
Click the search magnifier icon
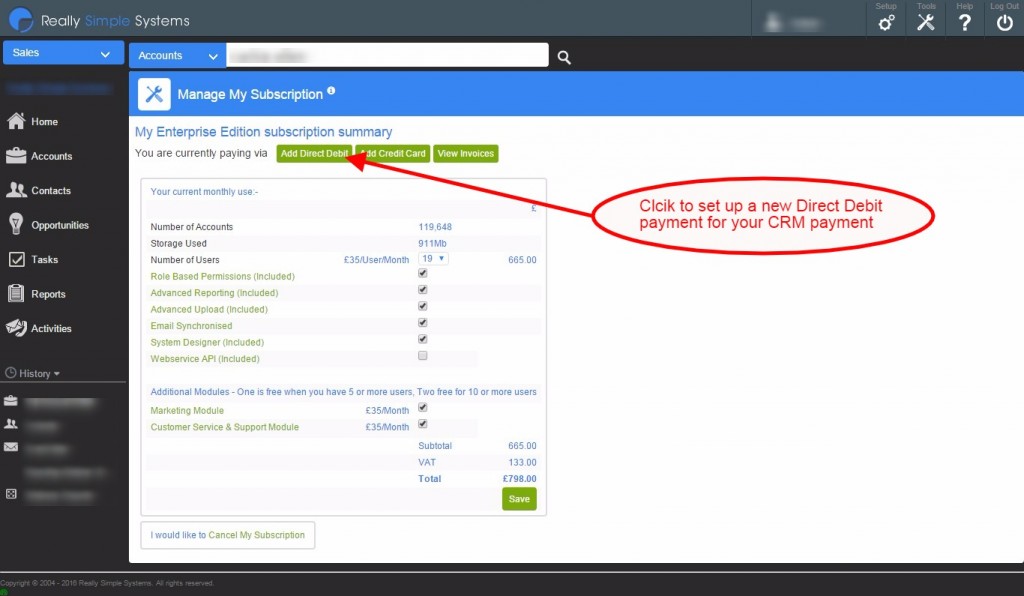point(563,57)
